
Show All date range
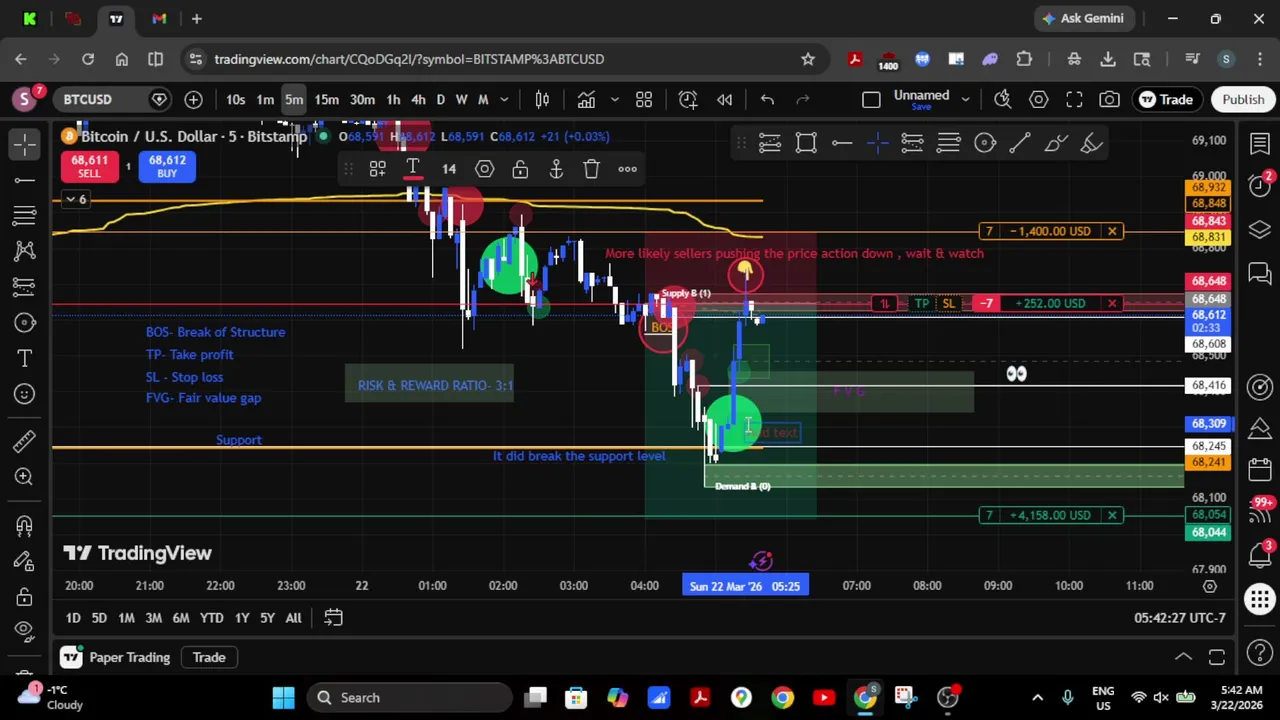293,618
